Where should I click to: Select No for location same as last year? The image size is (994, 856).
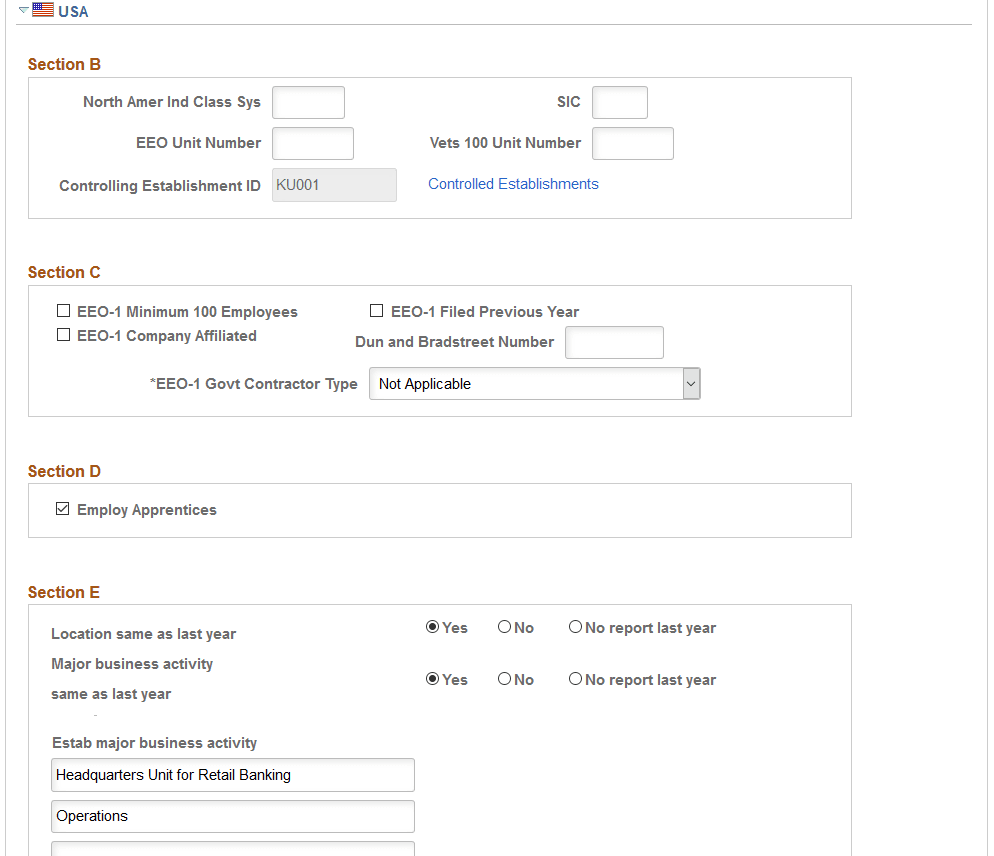505,626
